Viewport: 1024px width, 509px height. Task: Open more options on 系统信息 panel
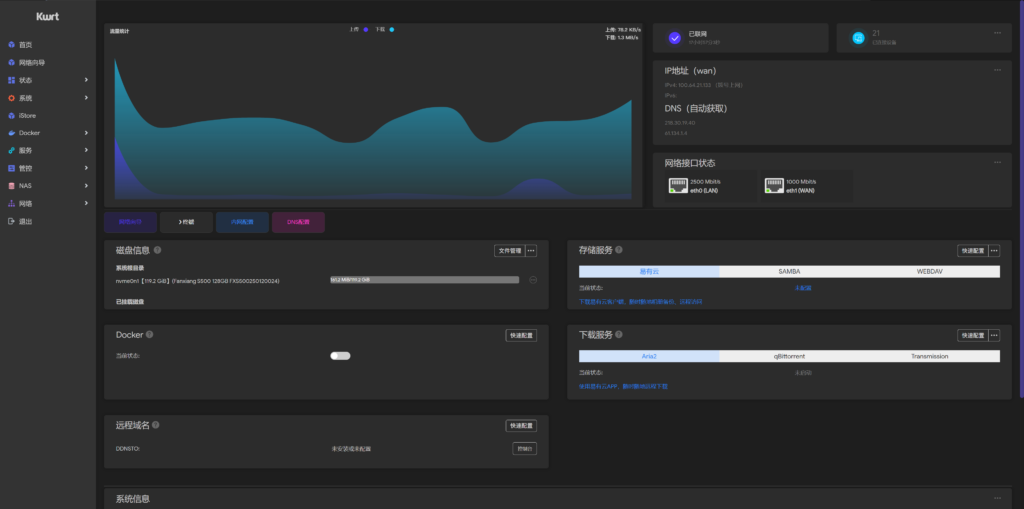click(x=997, y=498)
